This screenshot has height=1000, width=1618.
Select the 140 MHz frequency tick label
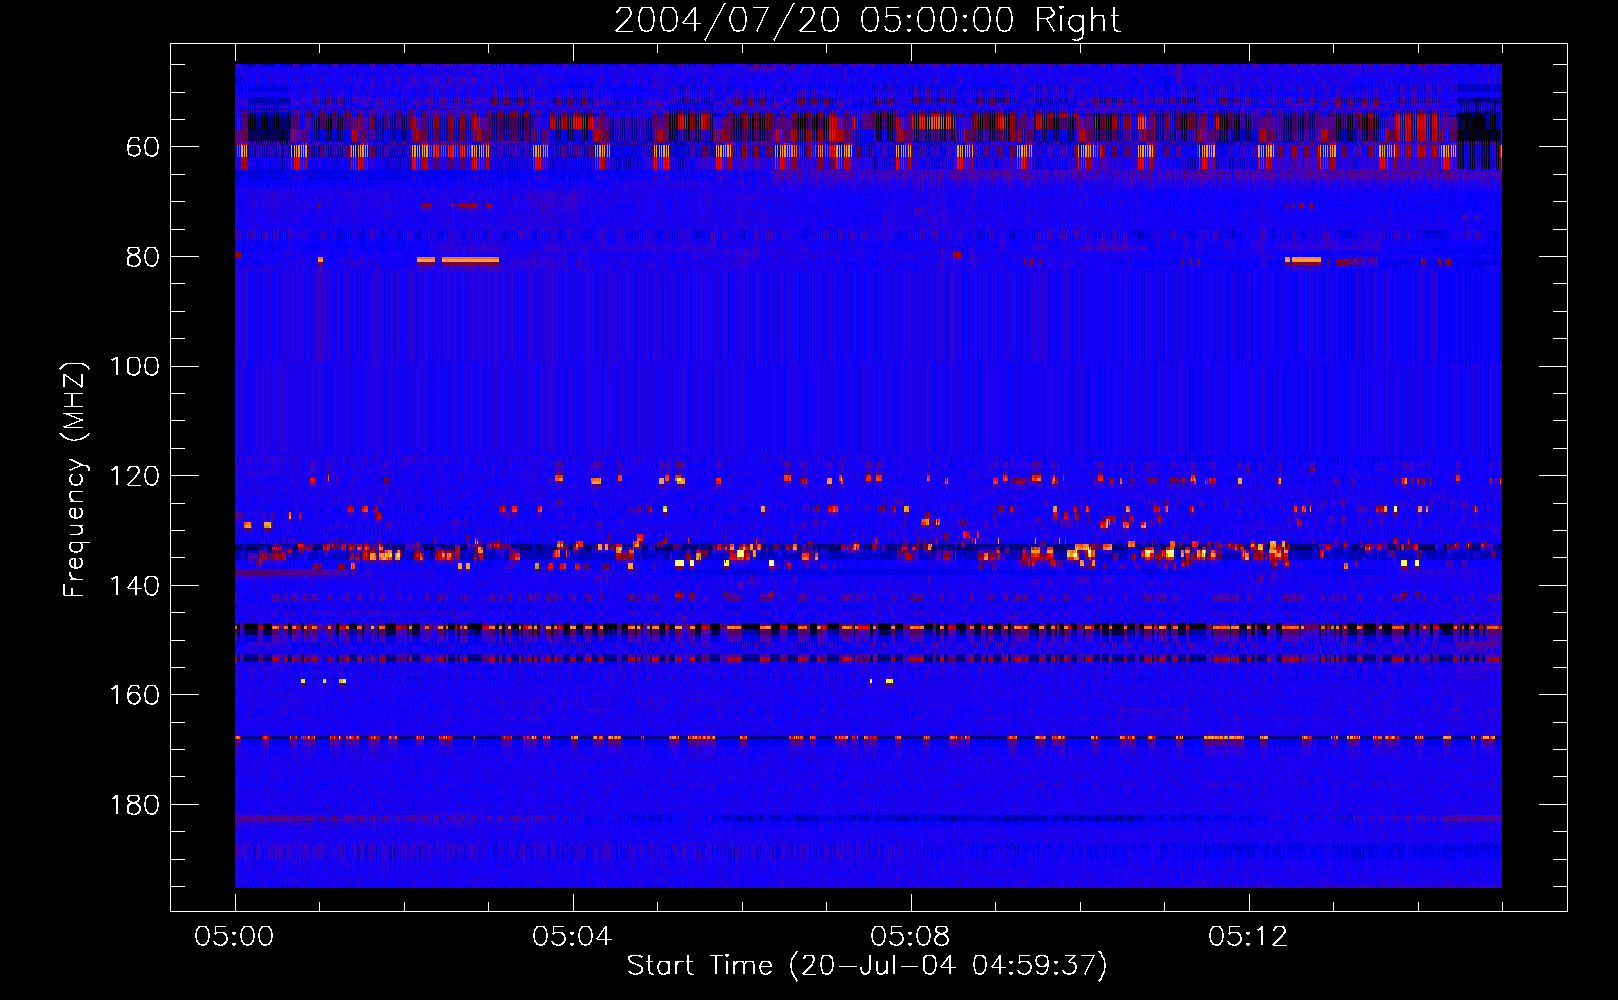(135, 586)
